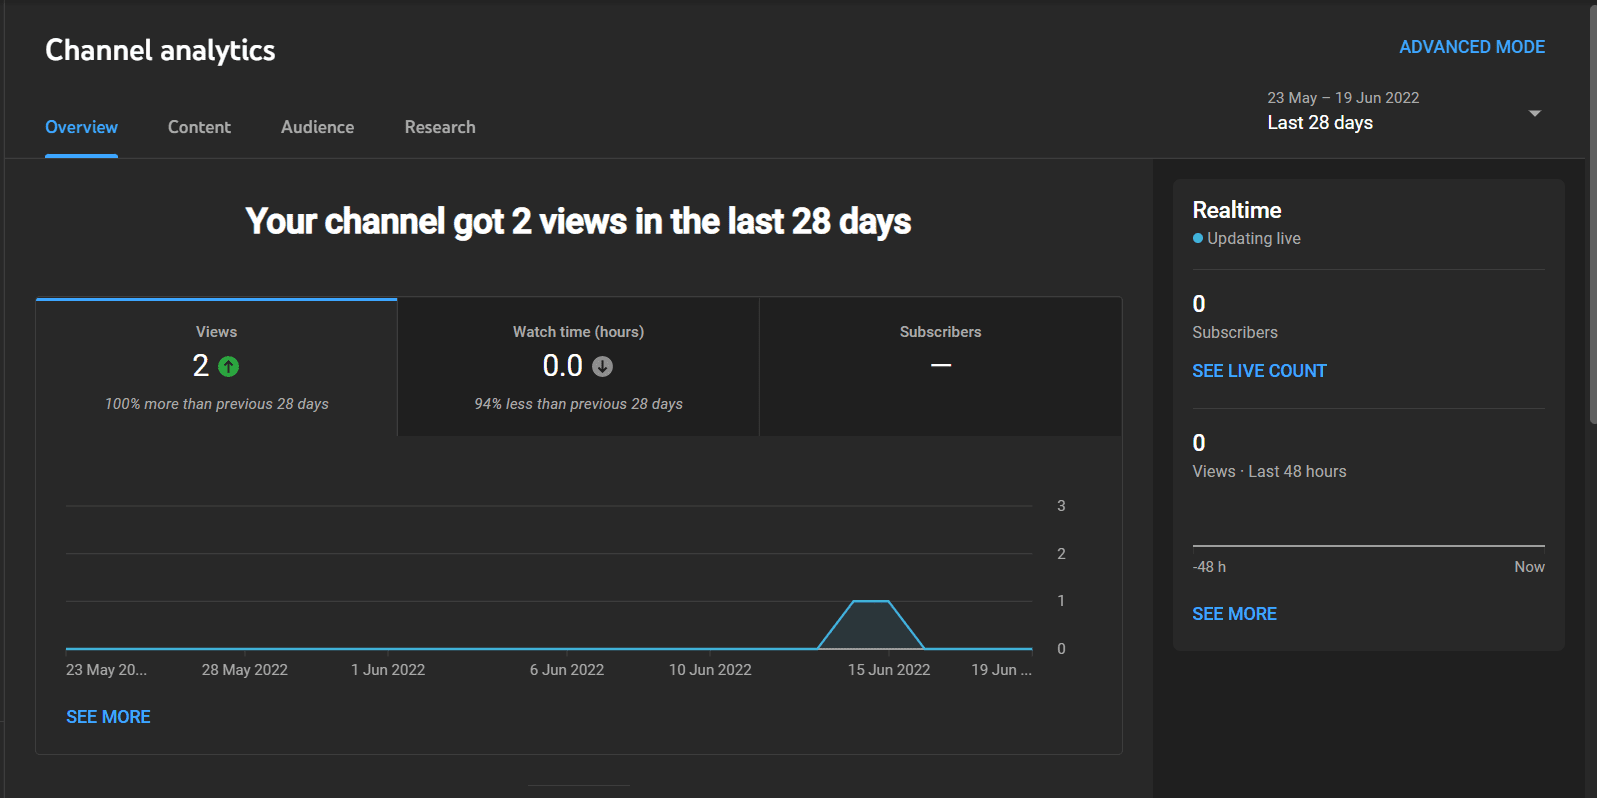1597x798 pixels.
Task: Select the Views metric card
Action: (217, 367)
